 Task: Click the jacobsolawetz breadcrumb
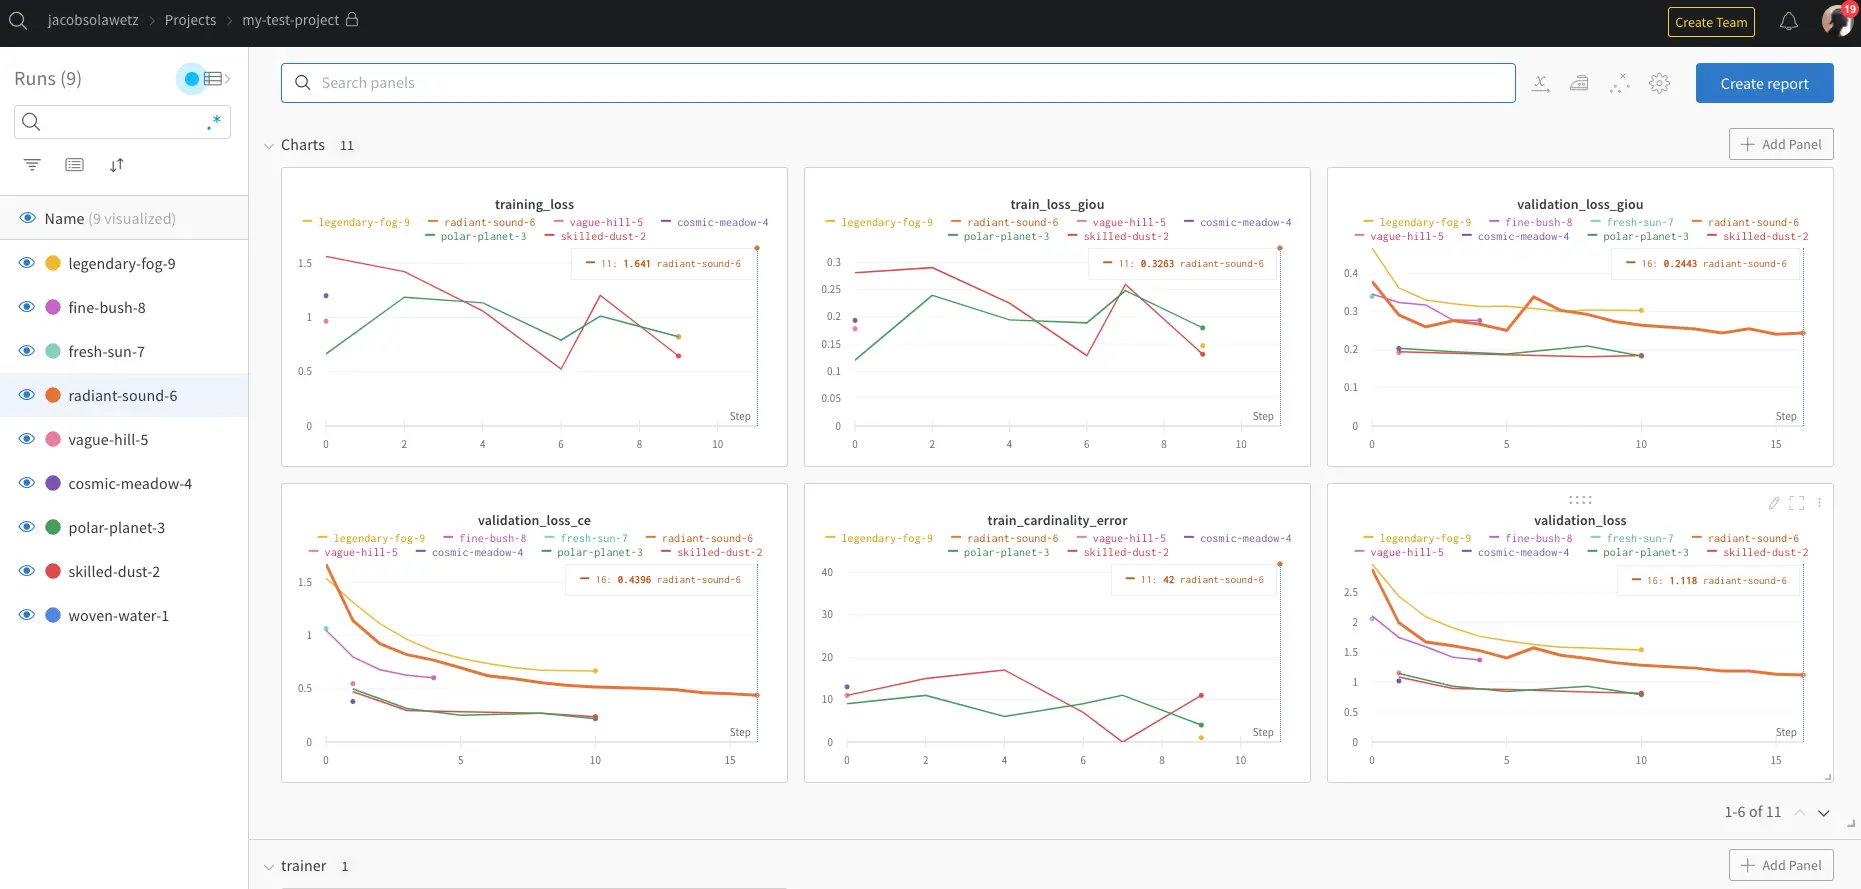click(93, 20)
